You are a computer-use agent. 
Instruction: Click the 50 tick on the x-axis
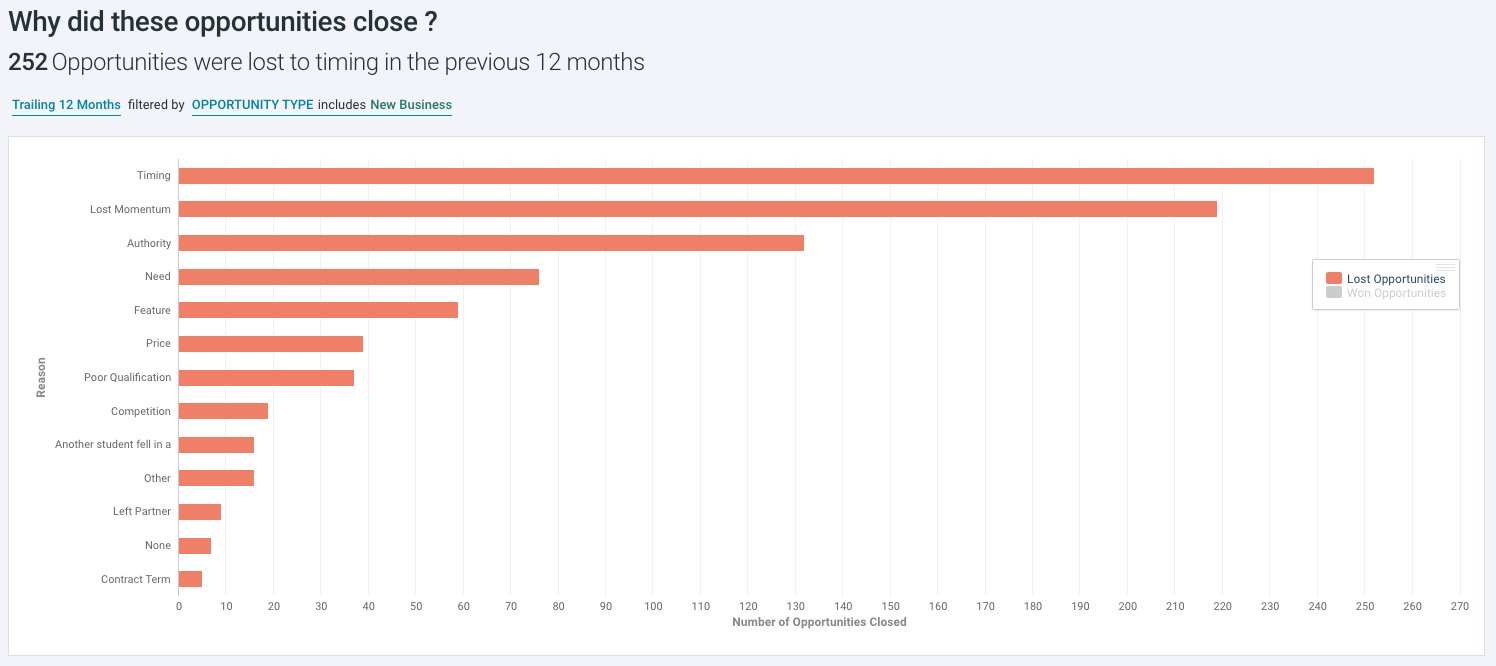pos(416,606)
